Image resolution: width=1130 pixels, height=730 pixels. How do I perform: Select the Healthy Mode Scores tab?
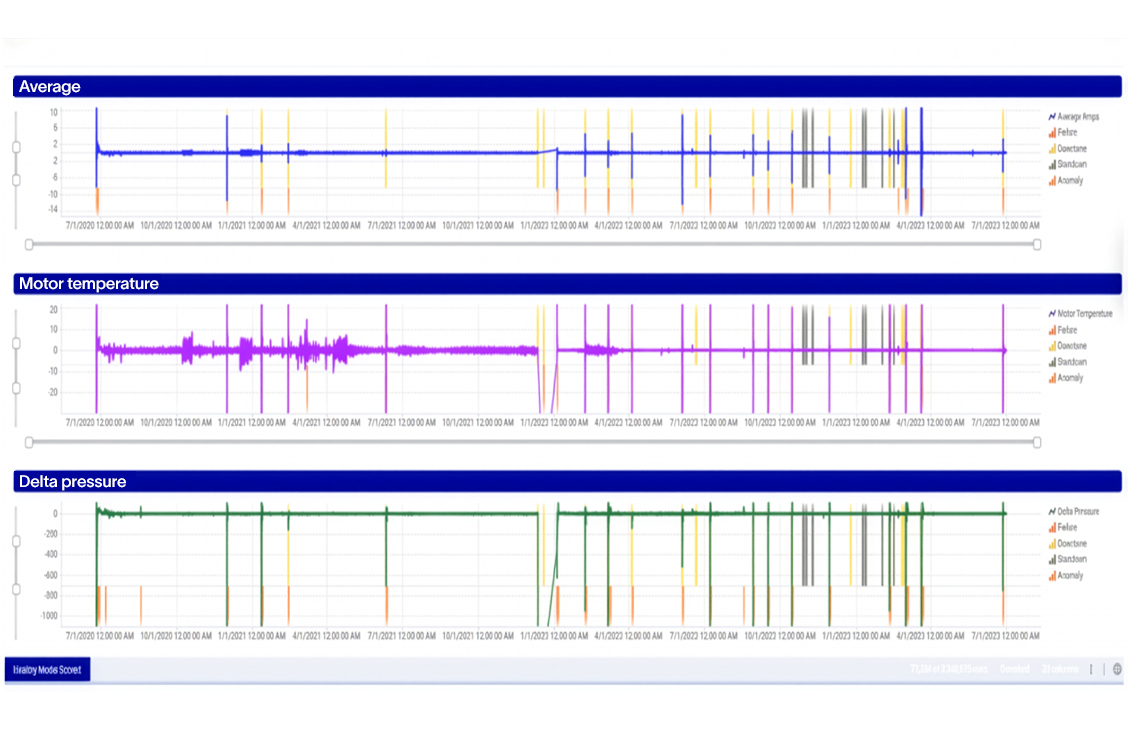tap(47, 670)
